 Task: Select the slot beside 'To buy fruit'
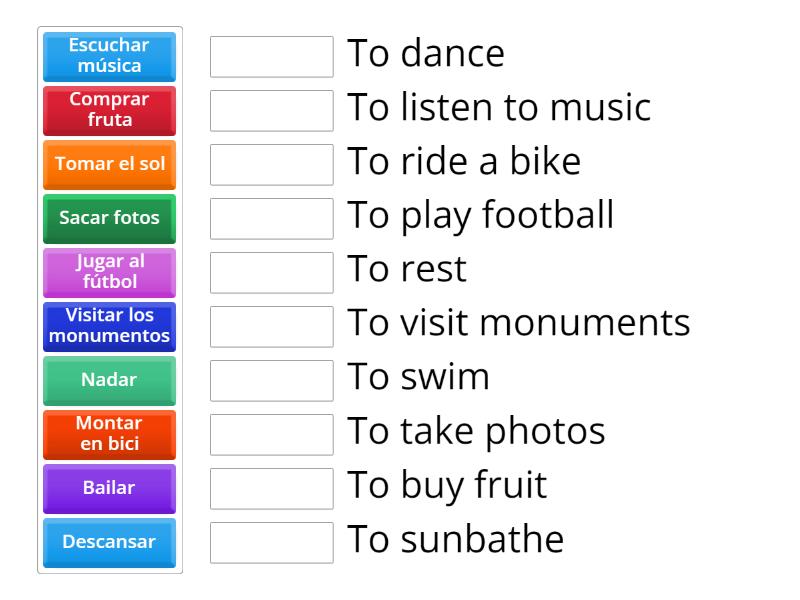point(271,489)
